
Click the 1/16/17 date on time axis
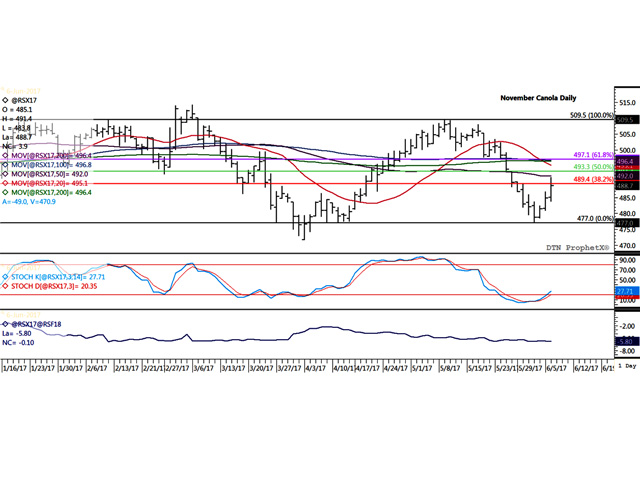16,368
